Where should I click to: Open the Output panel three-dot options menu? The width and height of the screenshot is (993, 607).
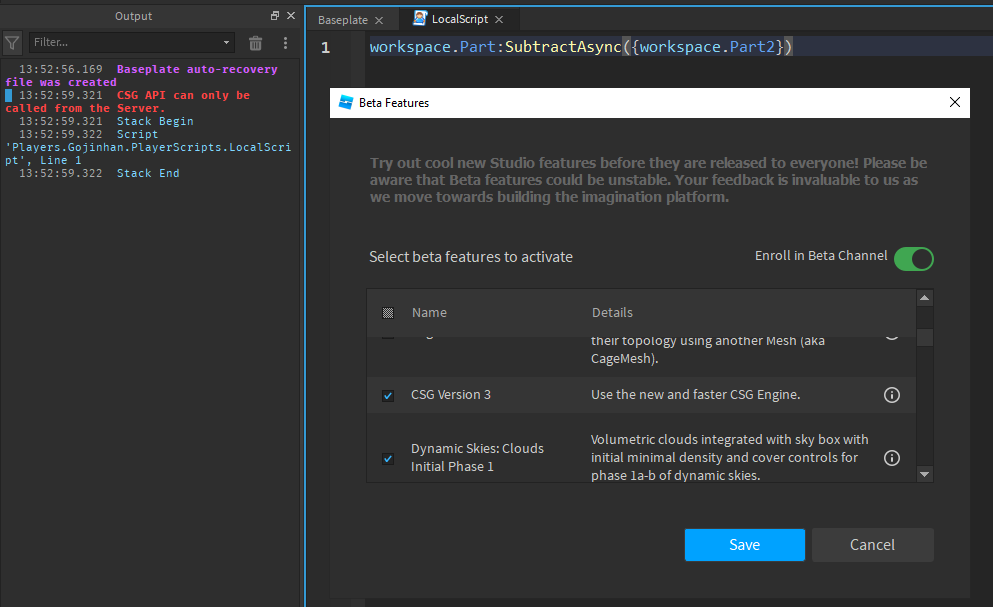pyautogui.click(x=285, y=43)
